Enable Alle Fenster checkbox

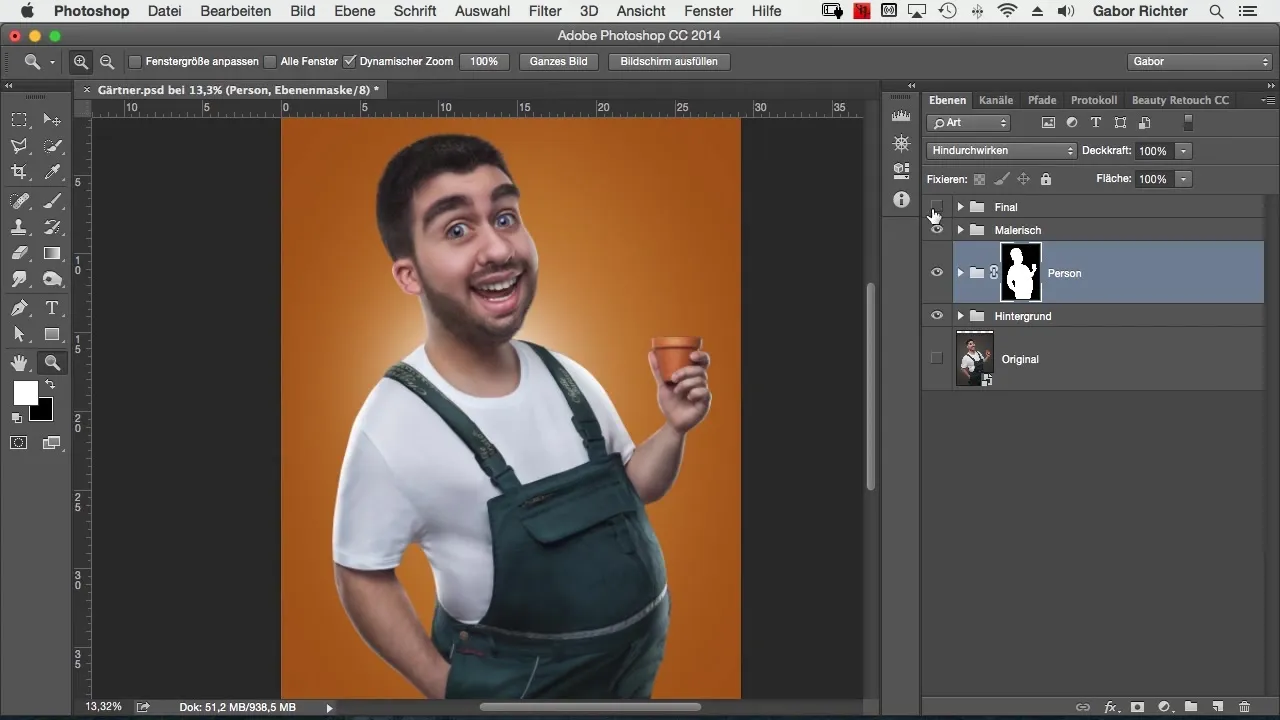(x=270, y=62)
